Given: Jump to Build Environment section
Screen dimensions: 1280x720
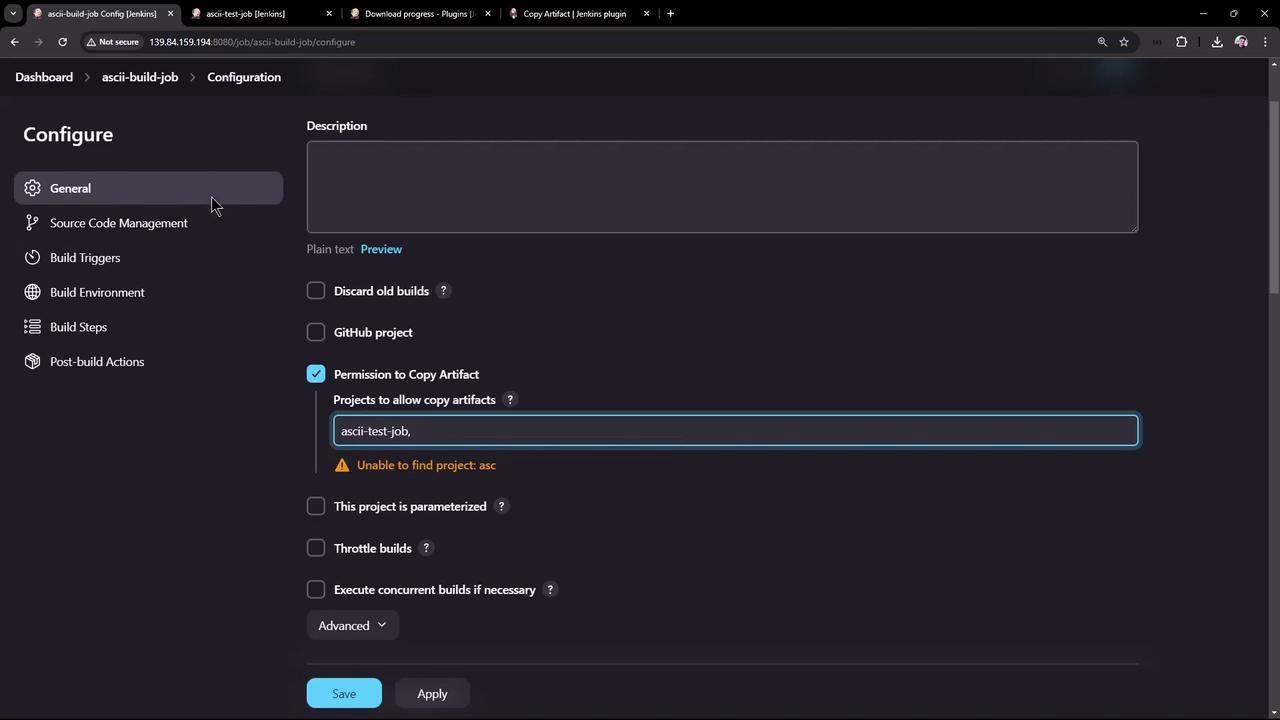Looking at the screenshot, I should [x=149, y=292].
